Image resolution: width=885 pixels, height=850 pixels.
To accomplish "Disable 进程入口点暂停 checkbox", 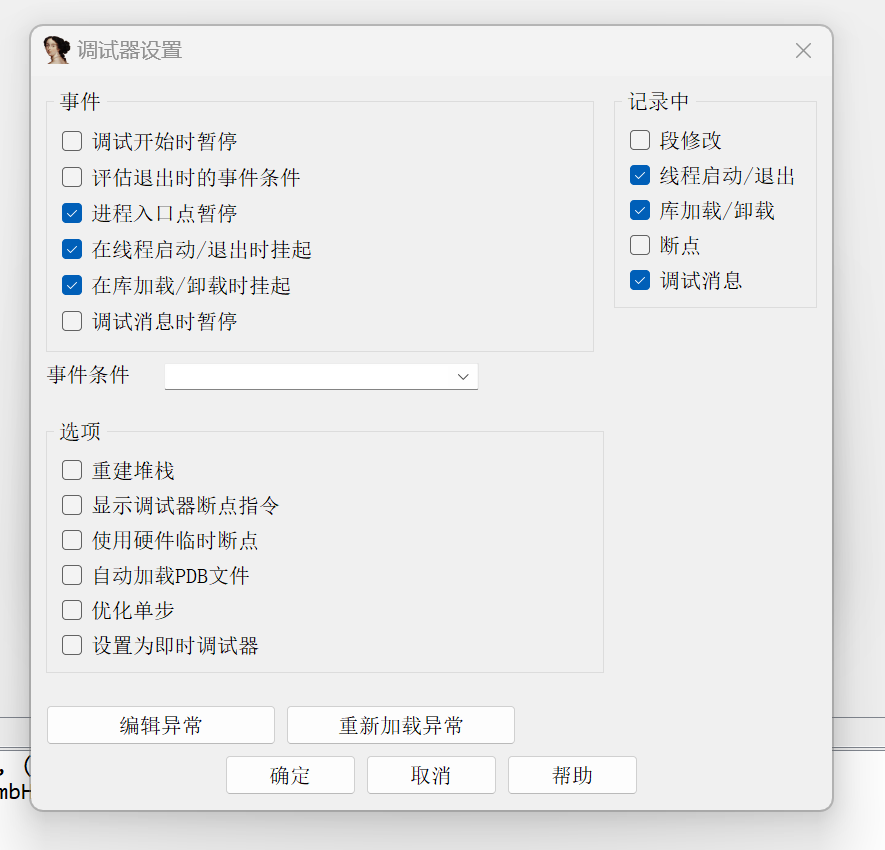I will (x=71, y=213).
